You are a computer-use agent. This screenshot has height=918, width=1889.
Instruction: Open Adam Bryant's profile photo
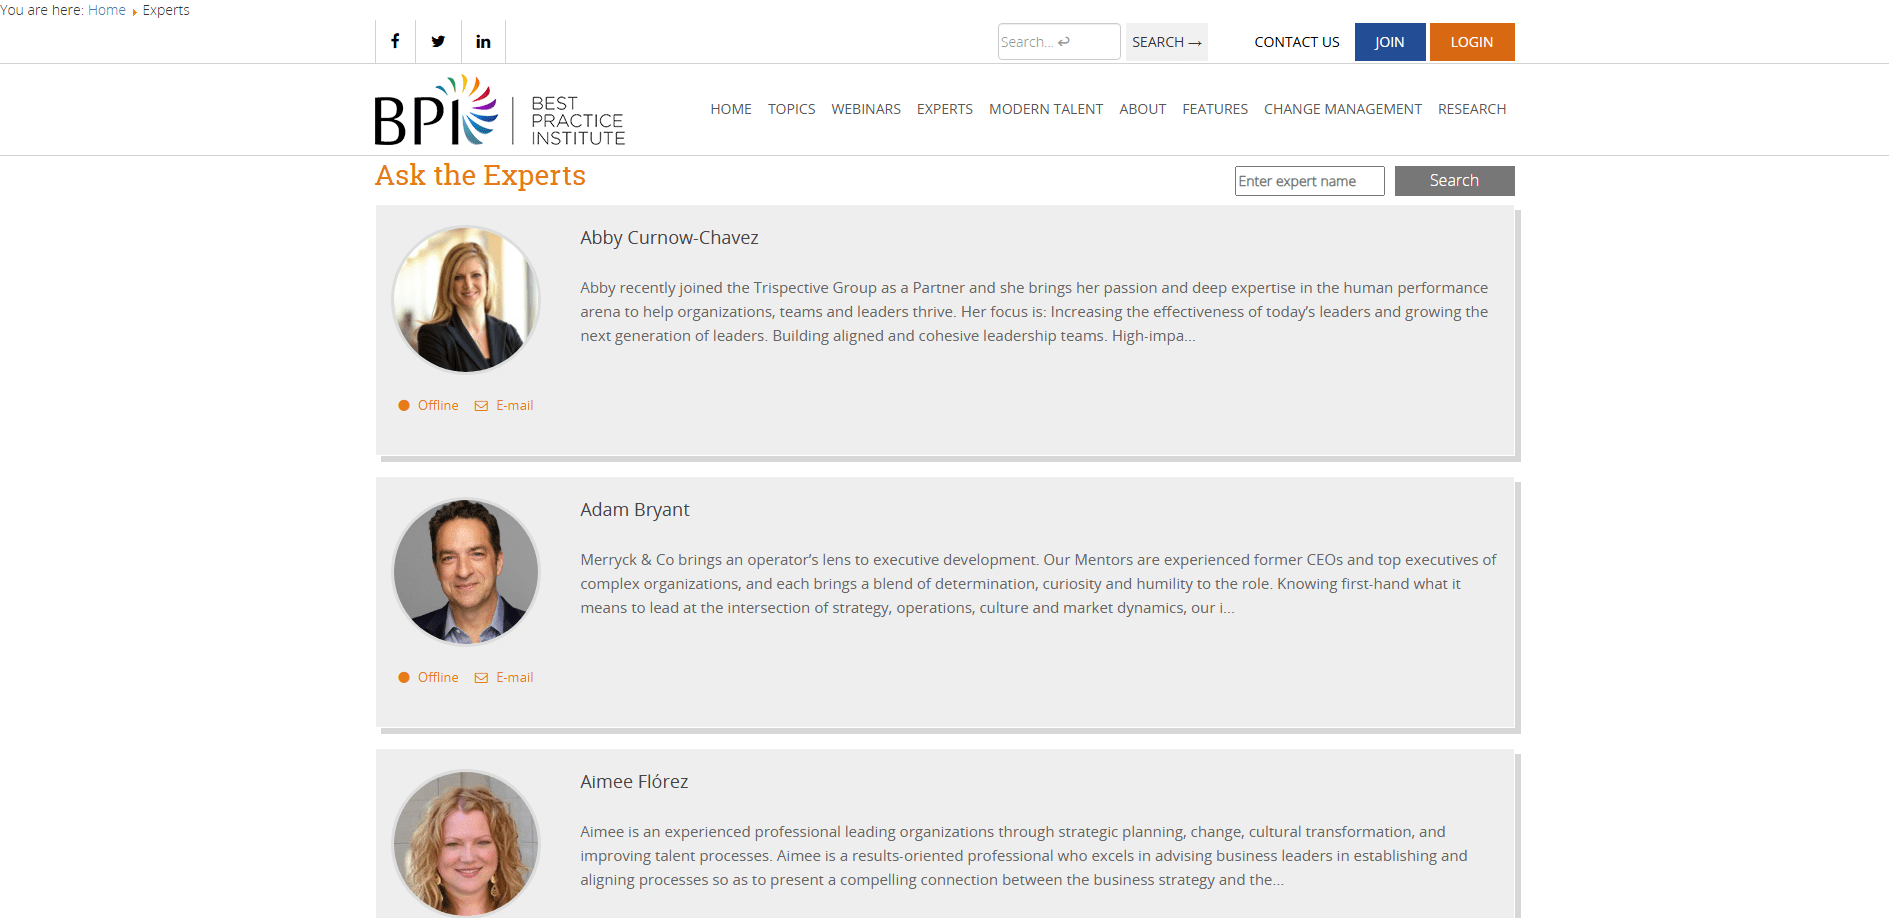tap(466, 572)
